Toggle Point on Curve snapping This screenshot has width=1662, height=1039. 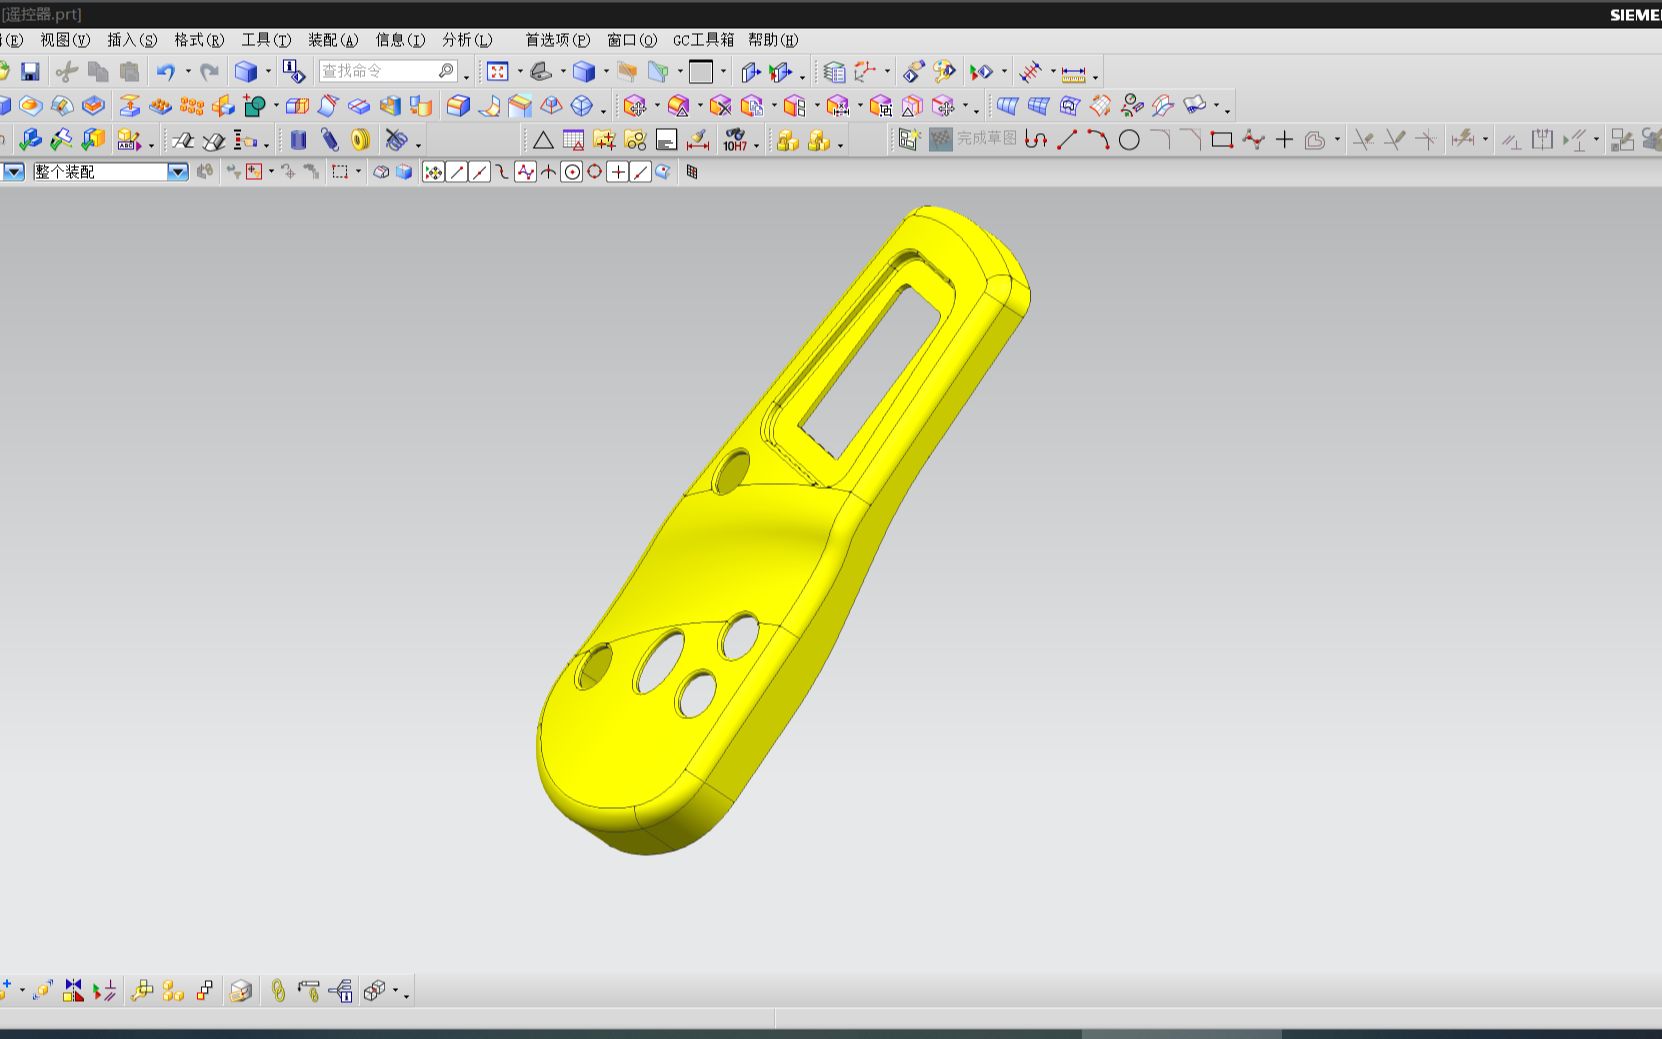[x=641, y=172]
